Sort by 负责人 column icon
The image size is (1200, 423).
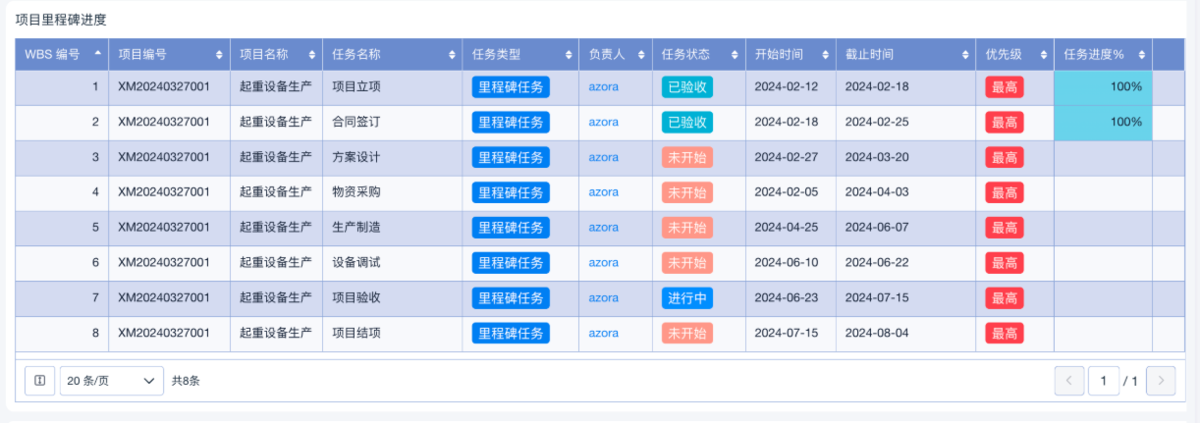641,54
